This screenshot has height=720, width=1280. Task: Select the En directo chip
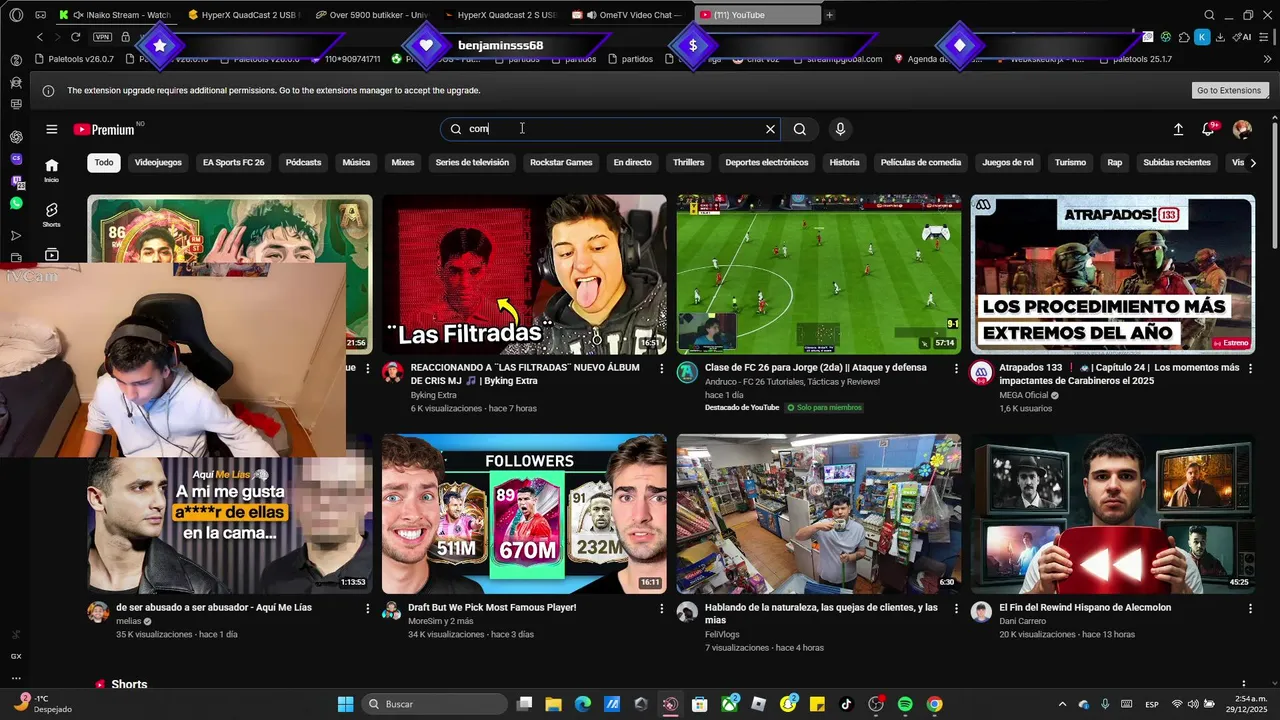coord(632,162)
